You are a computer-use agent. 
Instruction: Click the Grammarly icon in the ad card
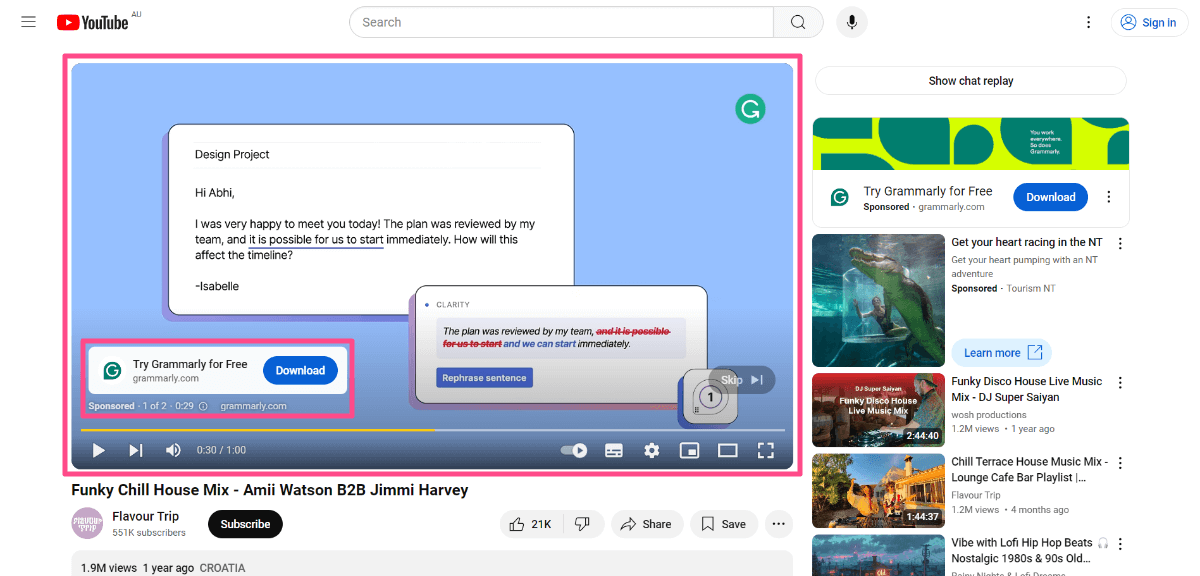(112, 370)
